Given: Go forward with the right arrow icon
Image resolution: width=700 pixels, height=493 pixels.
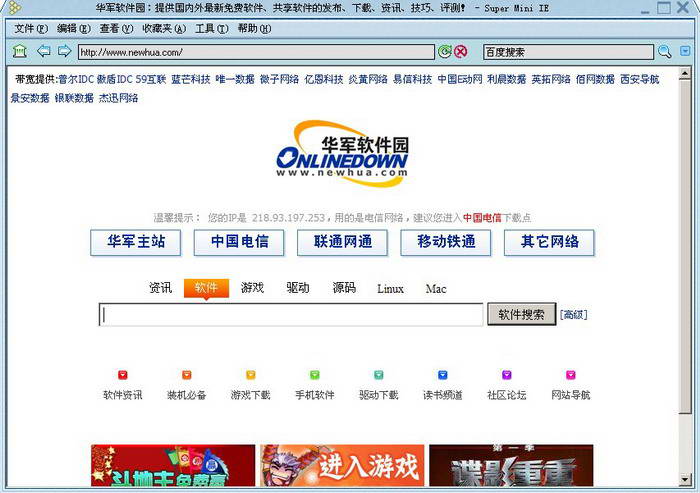Looking at the screenshot, I should (64, 51).
